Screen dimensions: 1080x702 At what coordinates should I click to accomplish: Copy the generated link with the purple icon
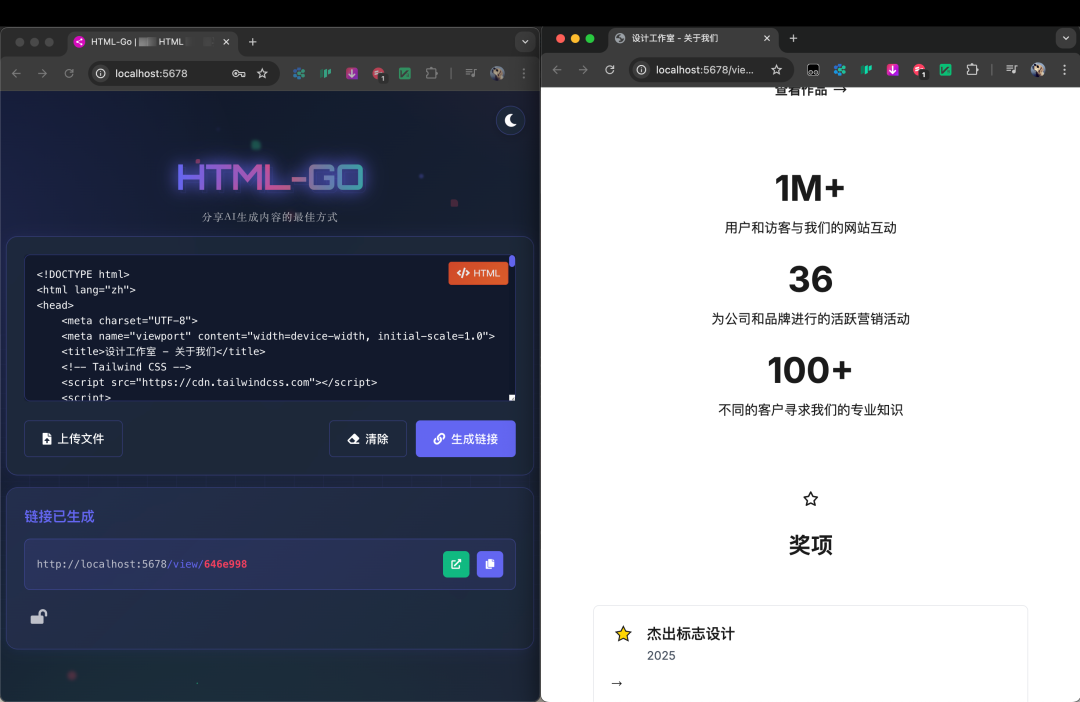490,564
